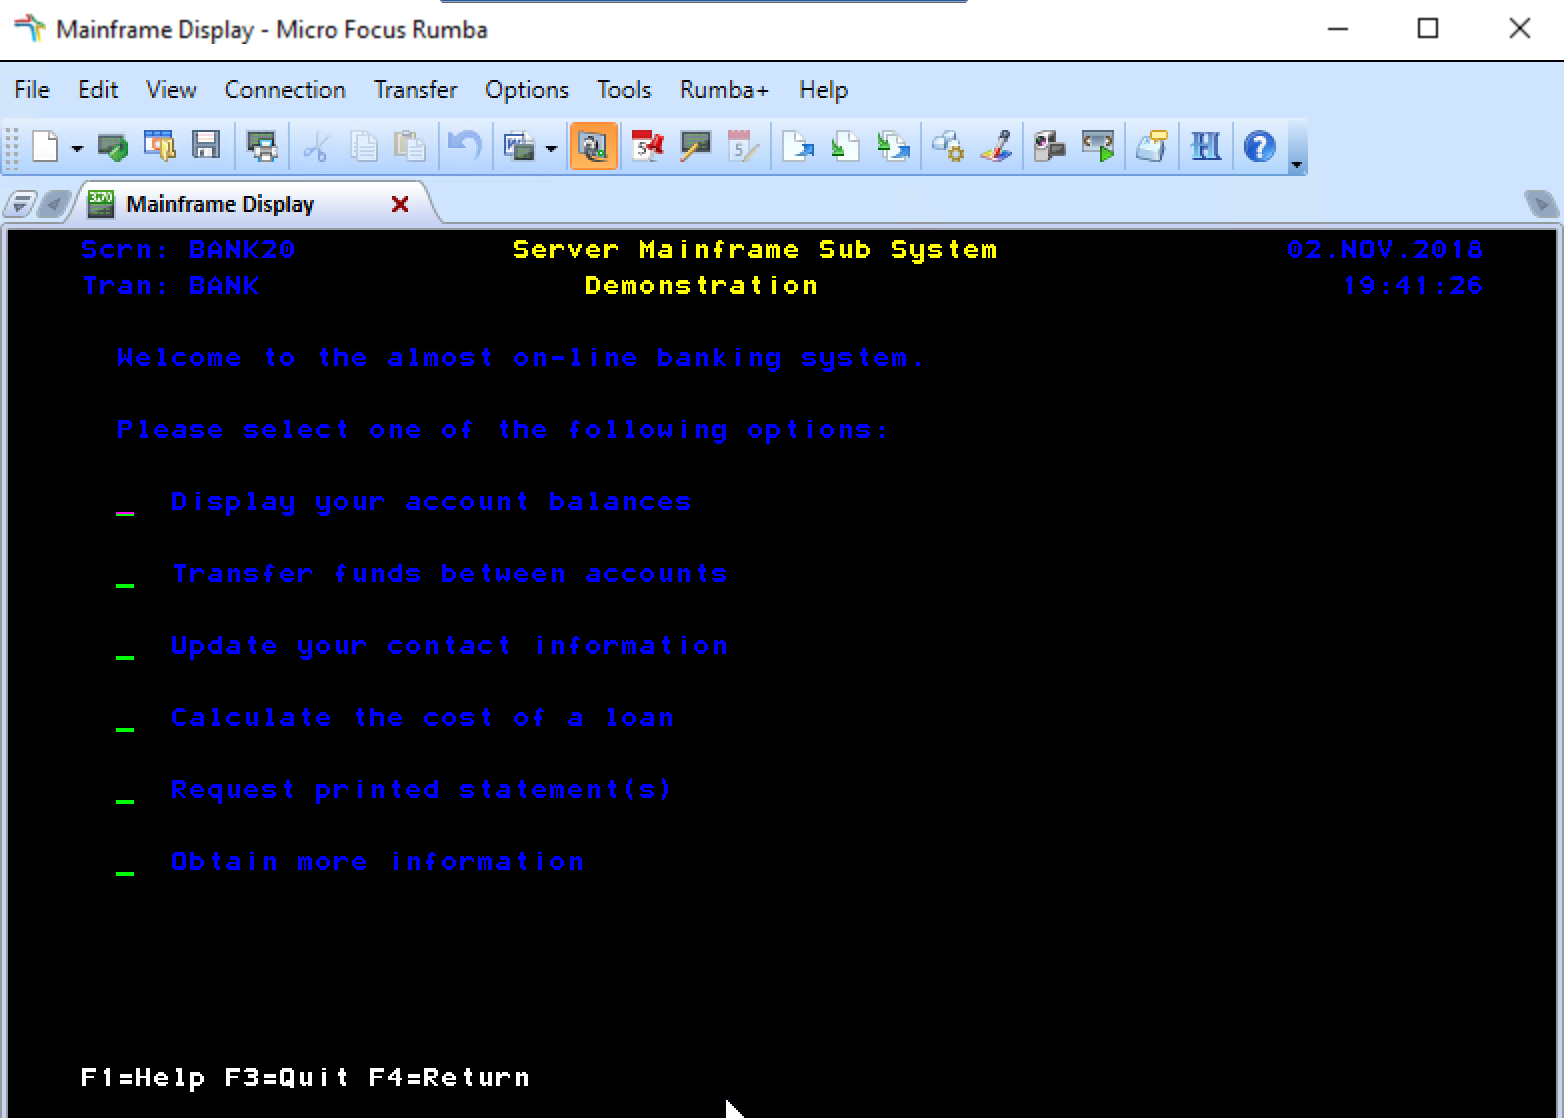This screenshot has height=1118, width=1564.
Task: Click the F1=Help function key text
Action: tap(143, 1078)
